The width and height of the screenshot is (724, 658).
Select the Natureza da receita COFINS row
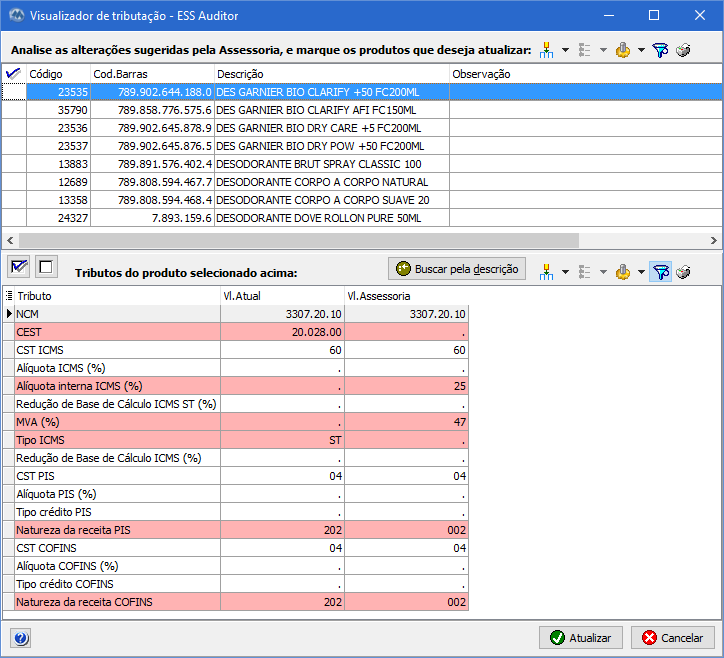pyautogui.click(x=236, y=602)
